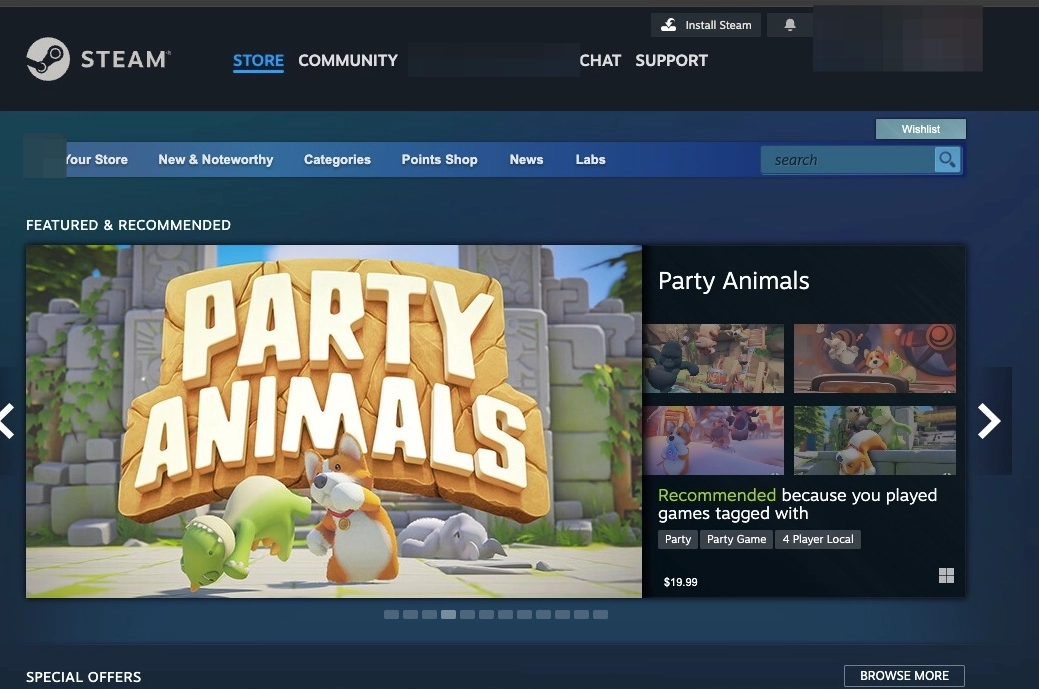Open News tab in store nav
1039x689 pixels.
(x=526, y=160)
